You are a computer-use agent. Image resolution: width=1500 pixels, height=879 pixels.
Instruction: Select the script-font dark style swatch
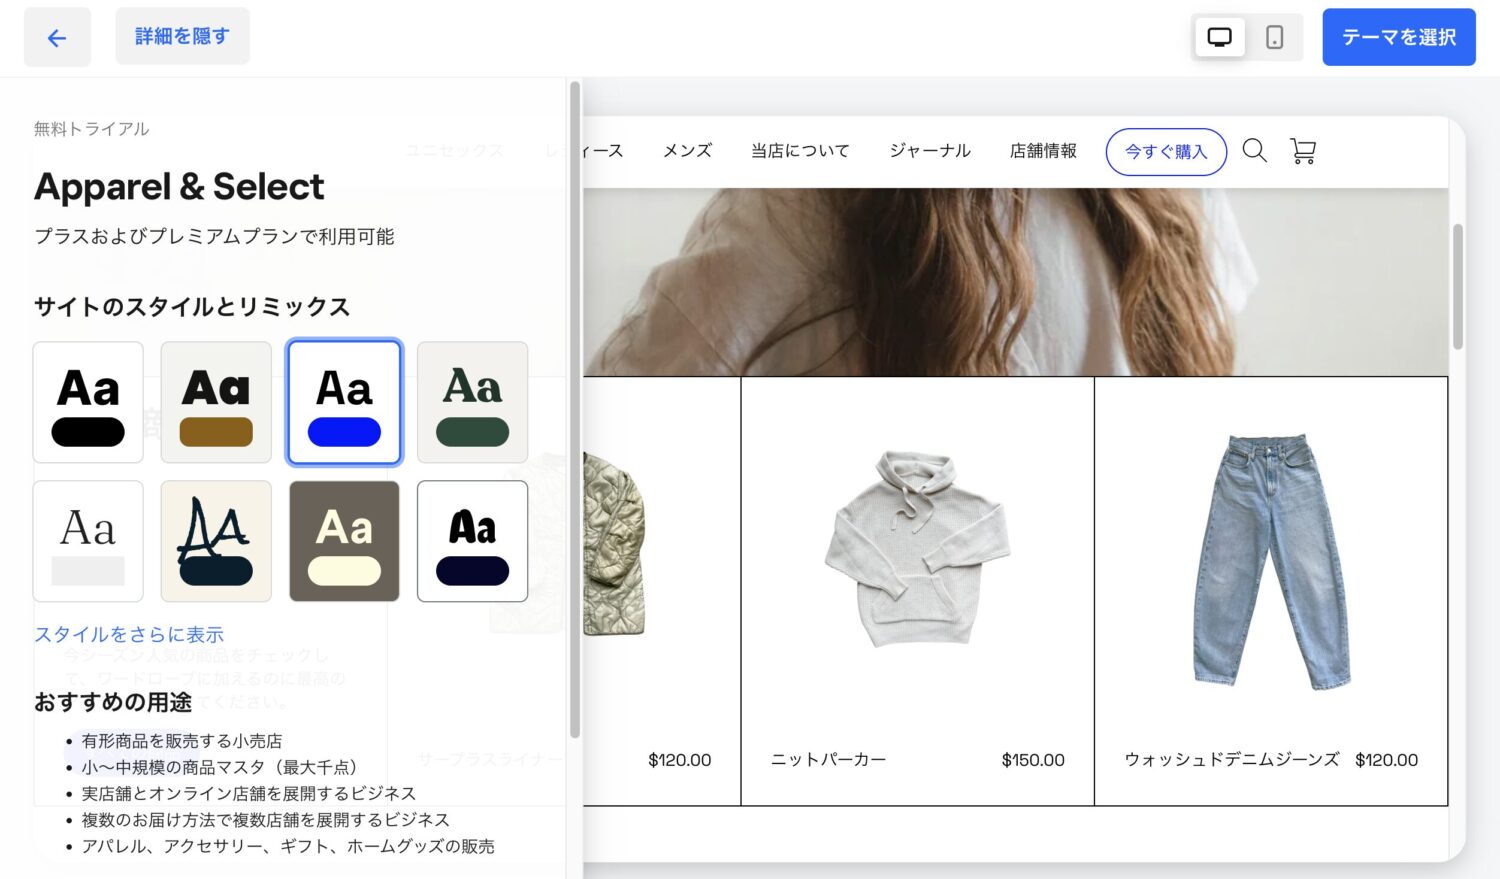pyautogui.click(x=216, y=541)
